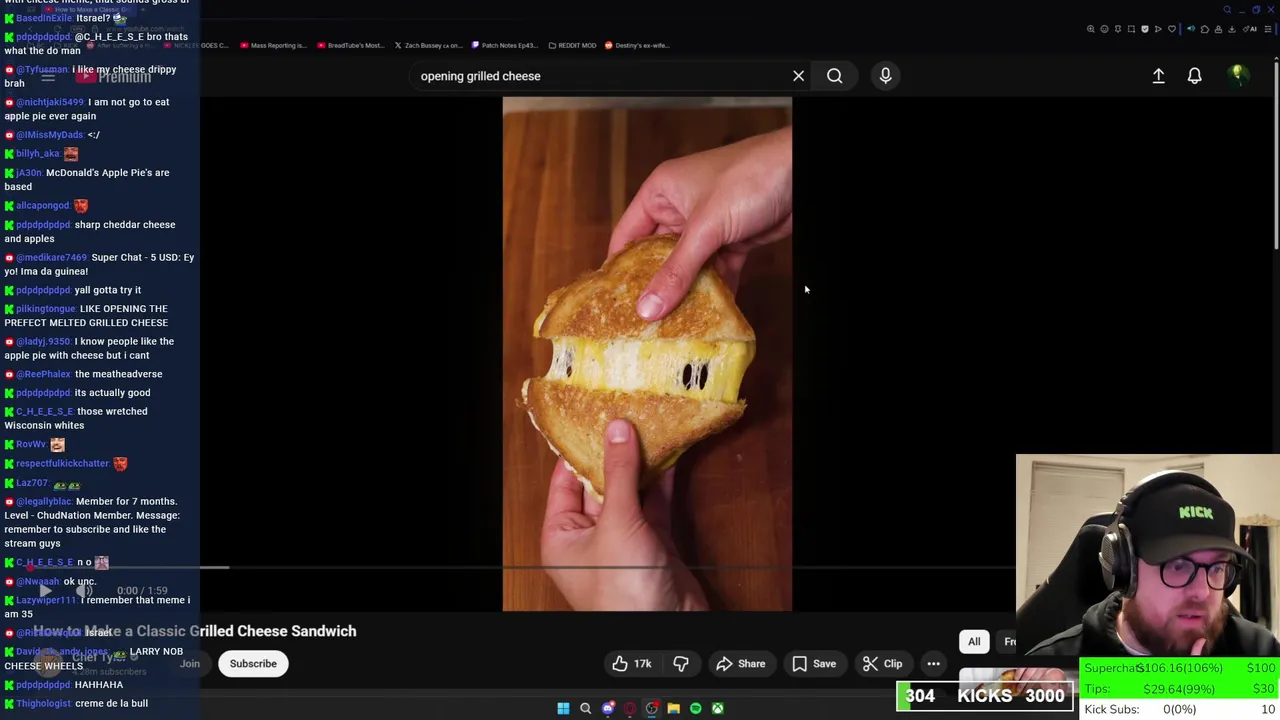Open the downloads icon in browser toolbar
This screenshot has height=720, width=1280.
[1232, 29]
